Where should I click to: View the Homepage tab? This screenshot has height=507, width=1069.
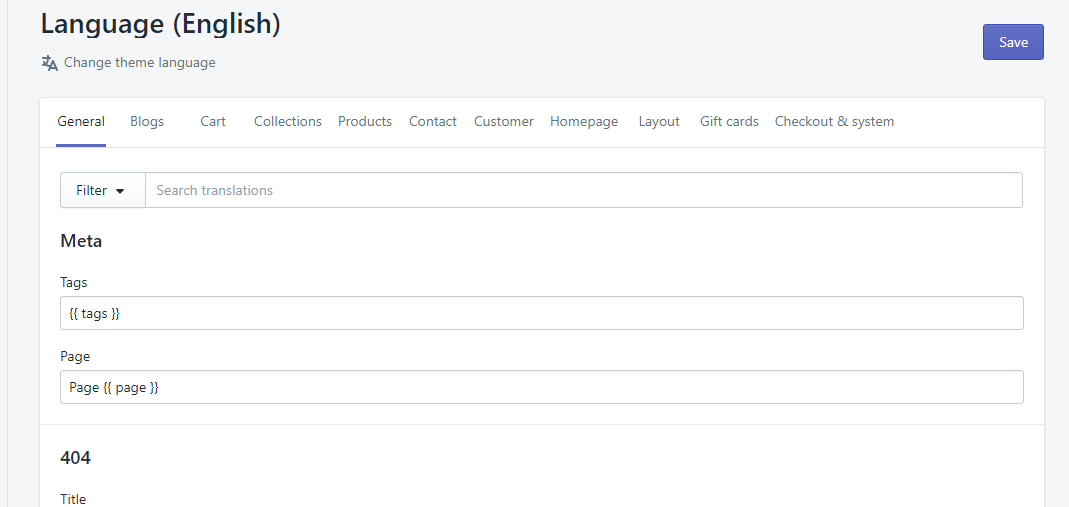584,122
